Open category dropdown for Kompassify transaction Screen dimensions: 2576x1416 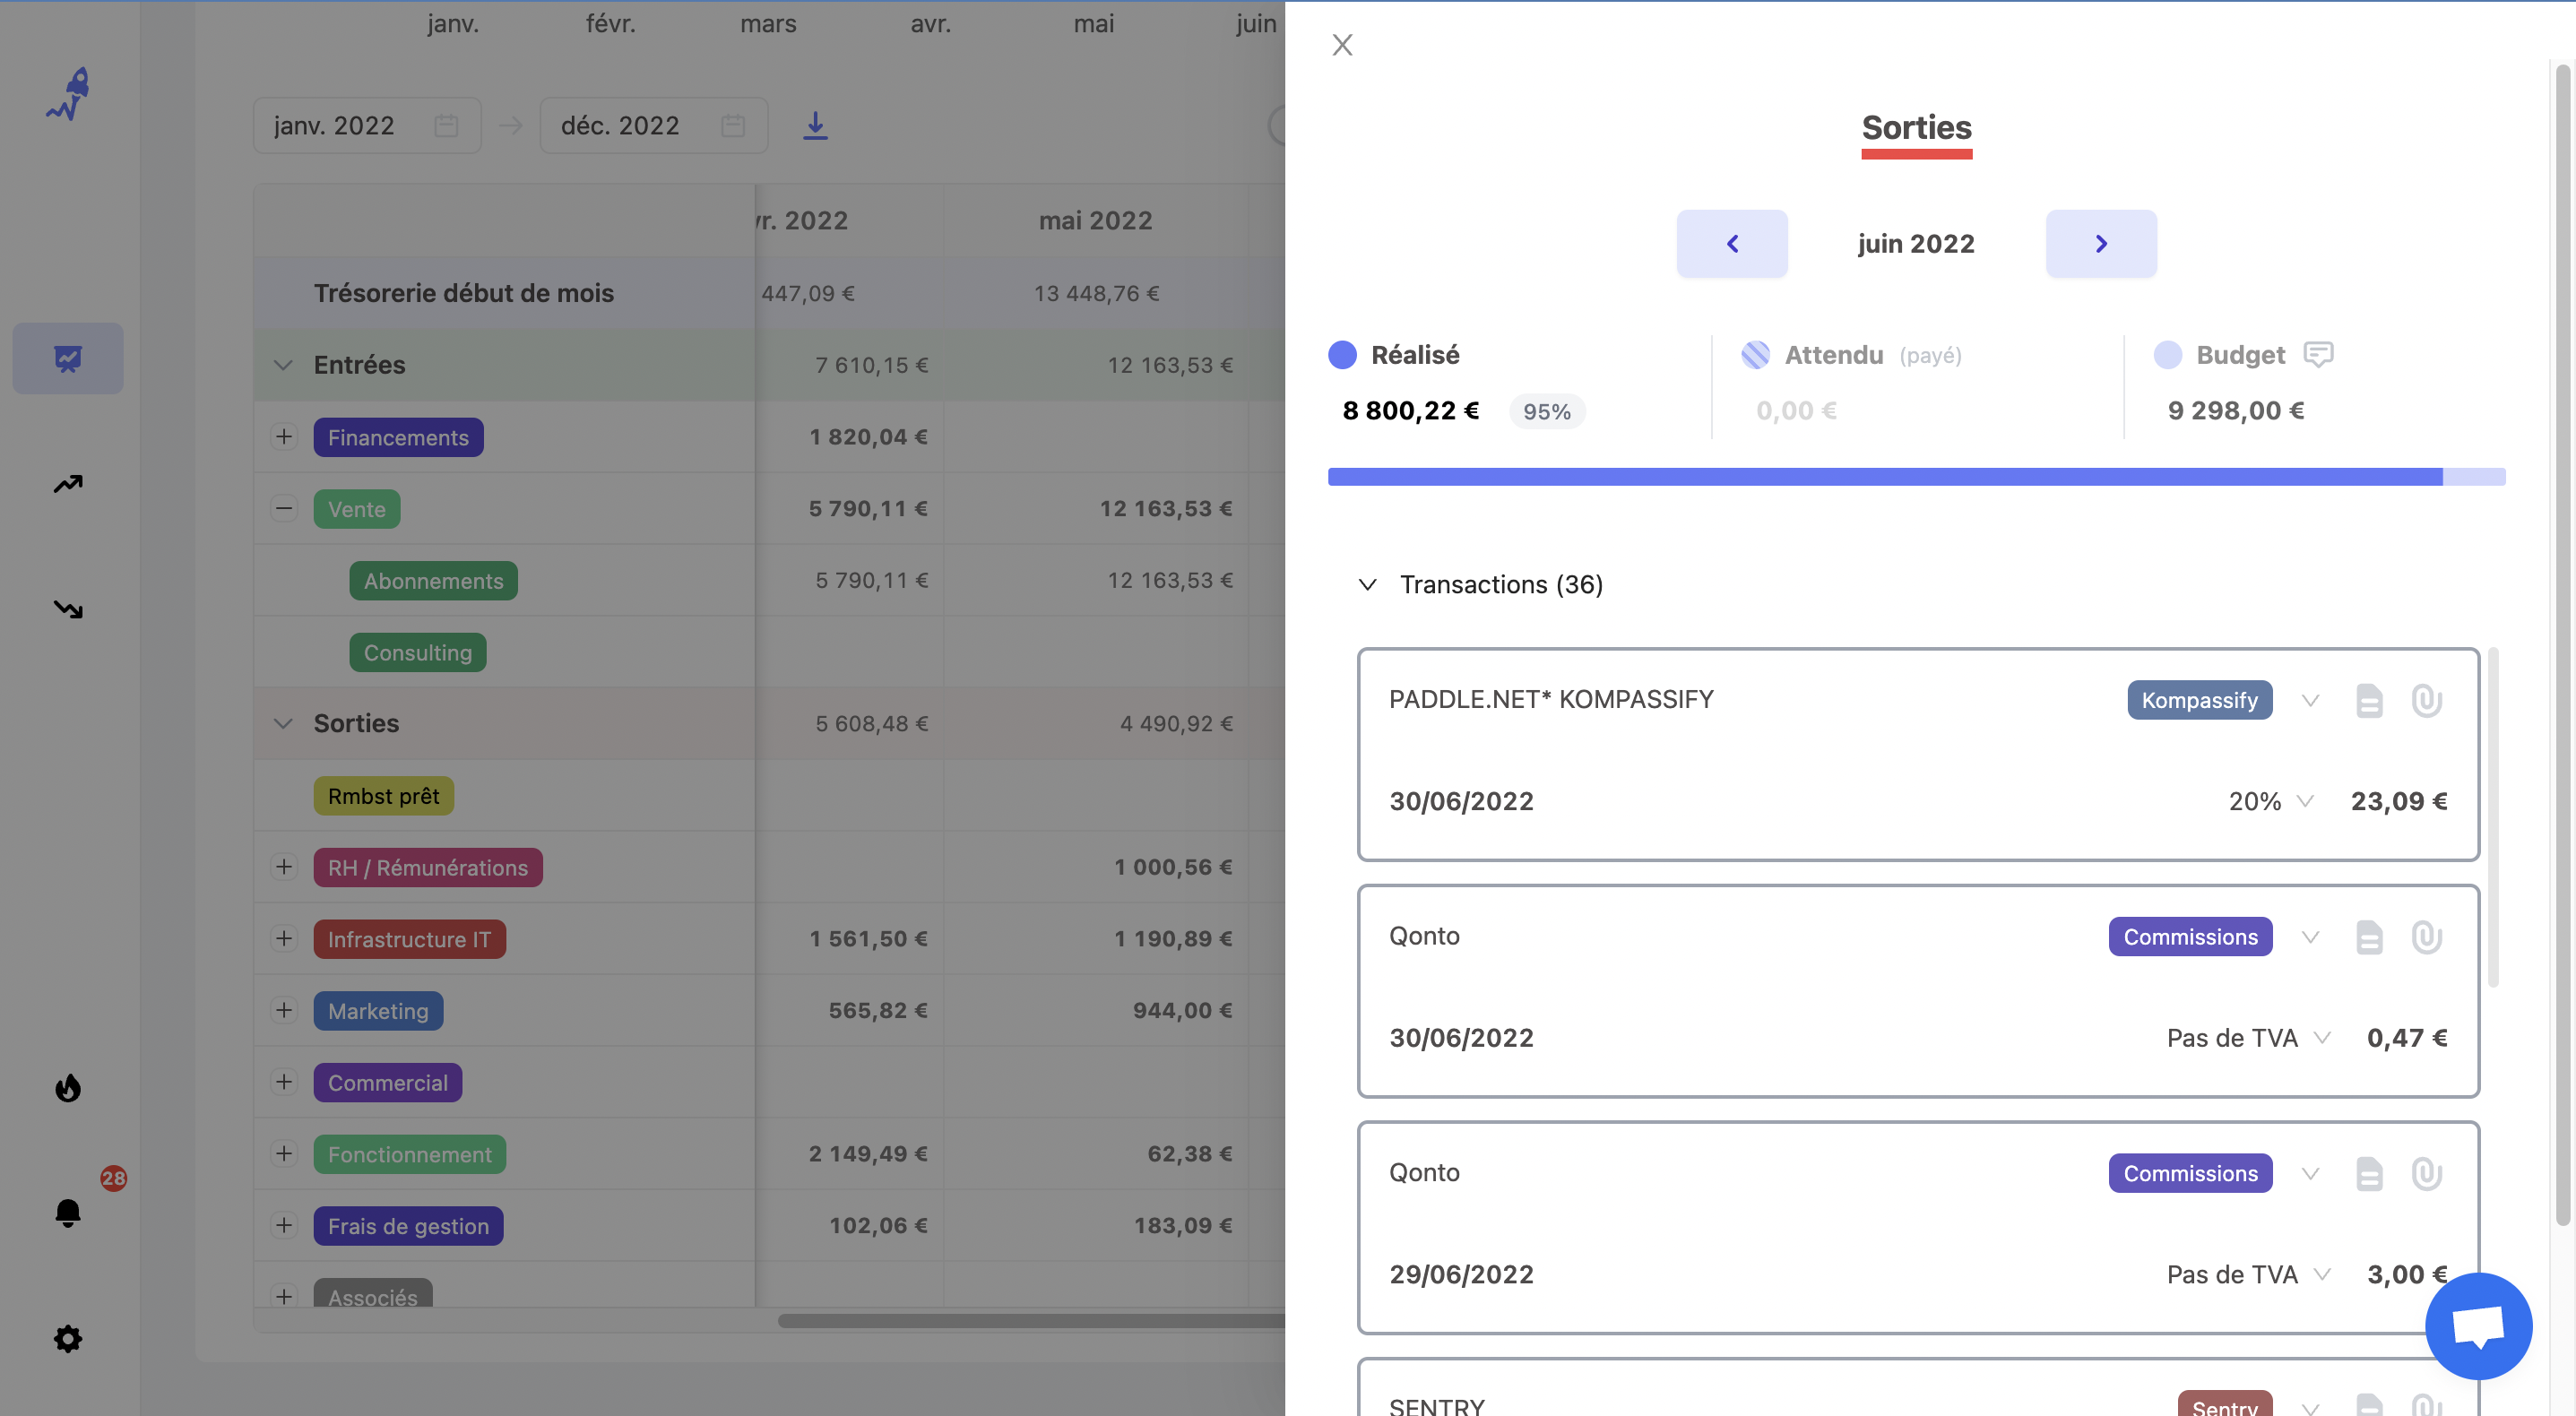pyautogui.click(x=2310, y=700)
